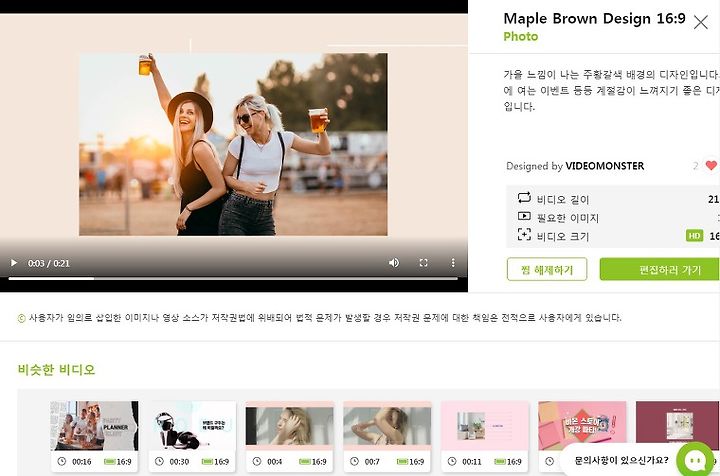Click the 비디오 크기 label text
This screenshot has height=476, width=720.
pos(562,236)
